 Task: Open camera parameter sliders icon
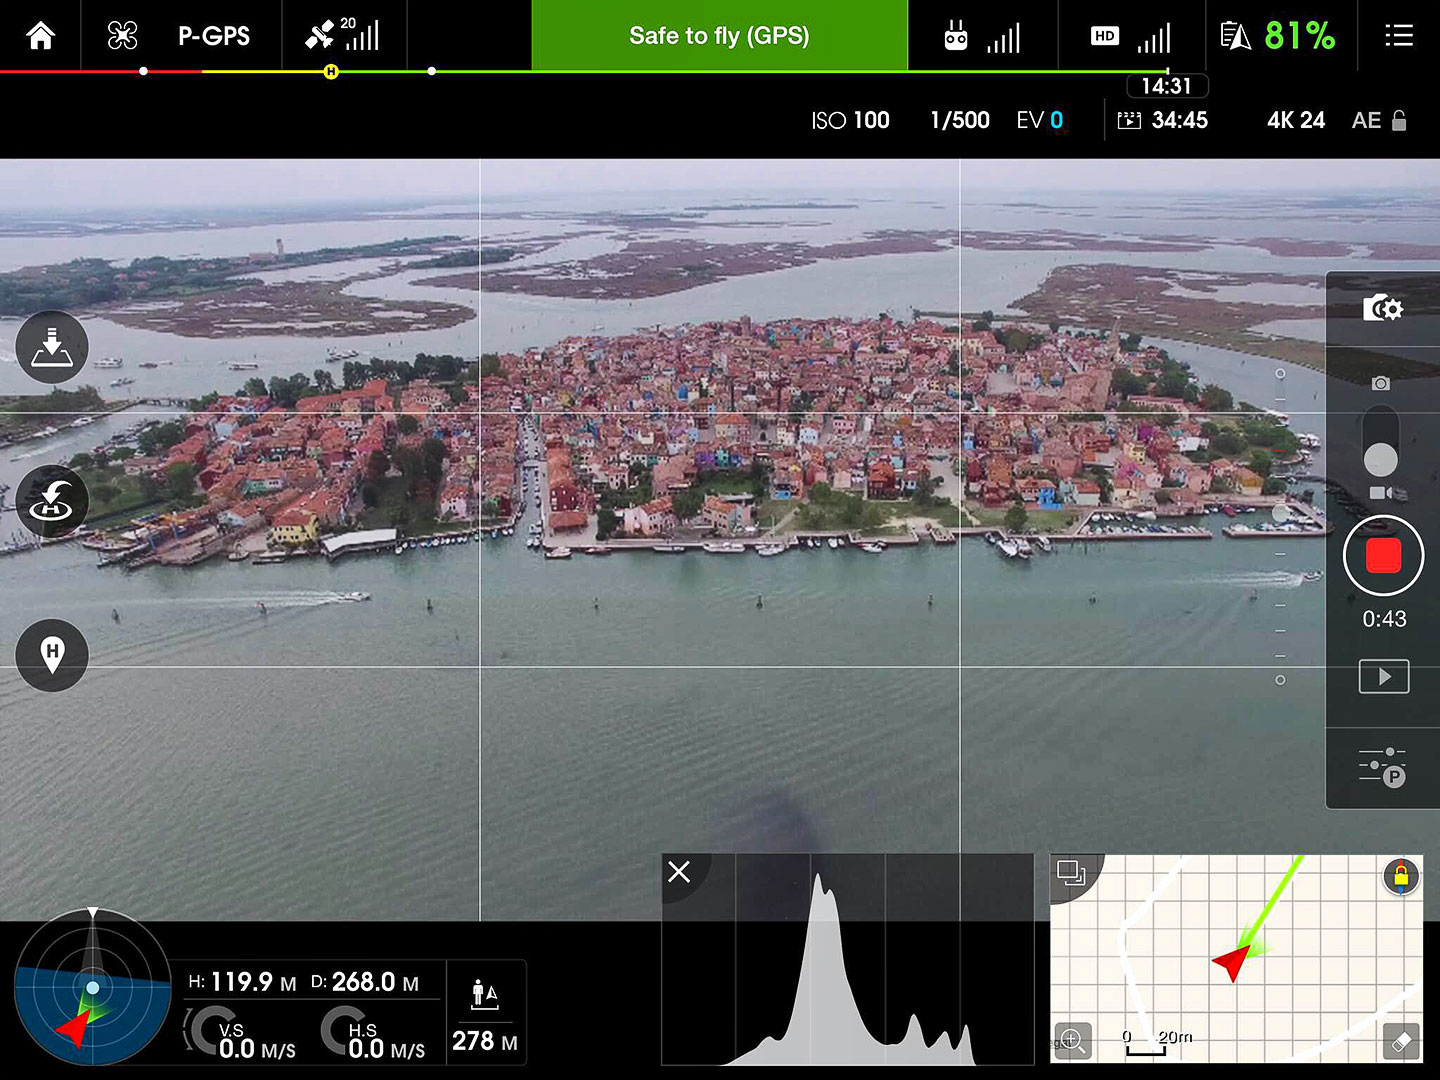click(x=1383, y=767)
